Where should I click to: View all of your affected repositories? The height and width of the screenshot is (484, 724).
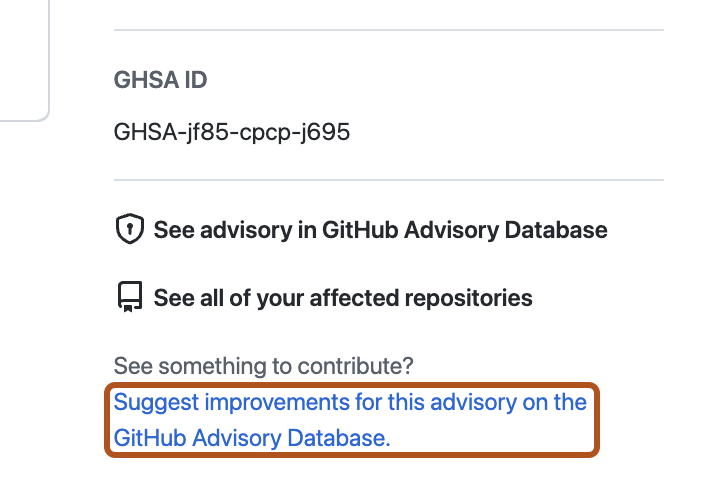(x=342, y=297)
